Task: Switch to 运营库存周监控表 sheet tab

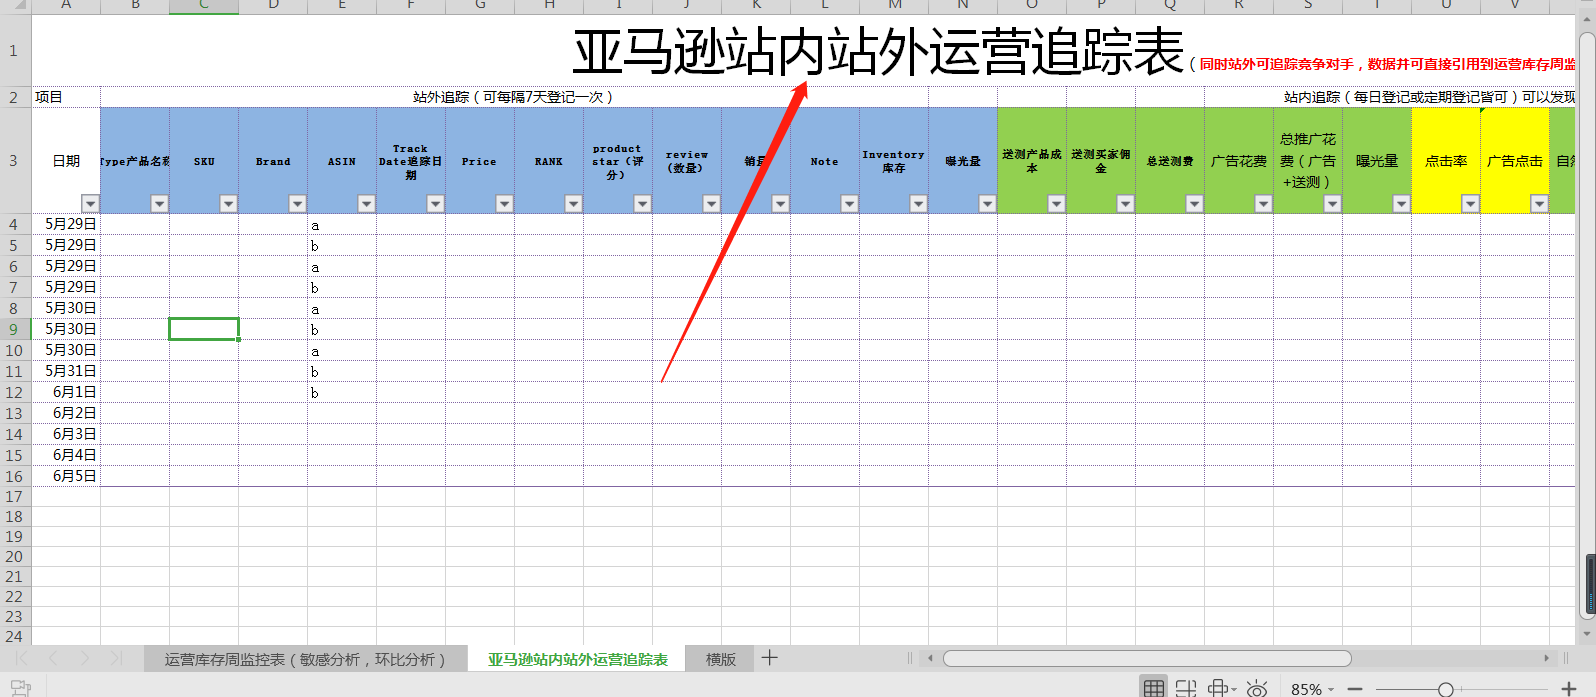Action: (305, 659)
